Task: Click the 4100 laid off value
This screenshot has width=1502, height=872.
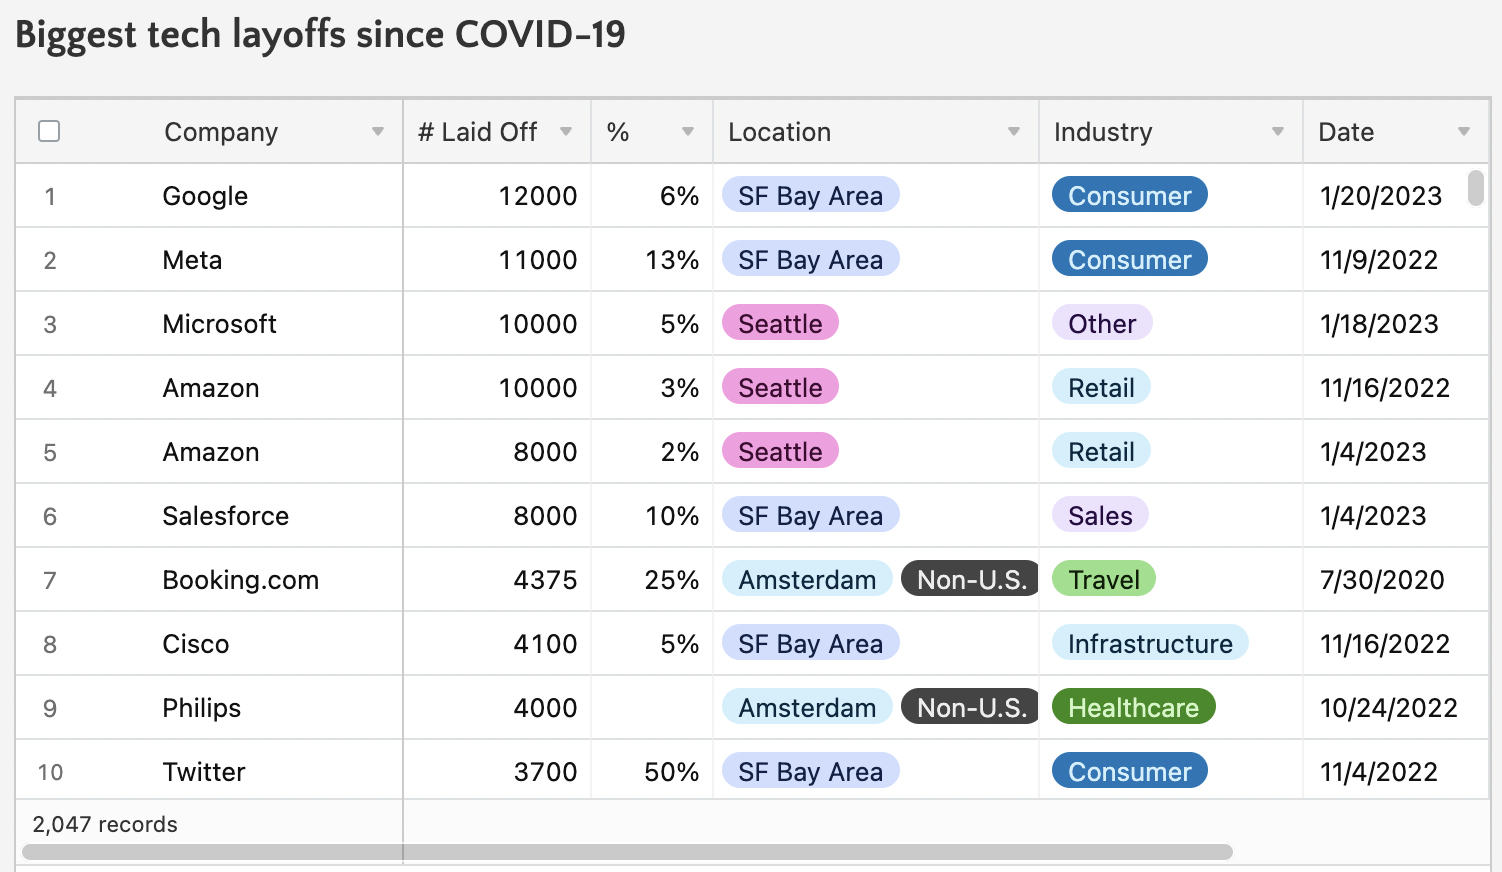Action: tap(545, 644)
